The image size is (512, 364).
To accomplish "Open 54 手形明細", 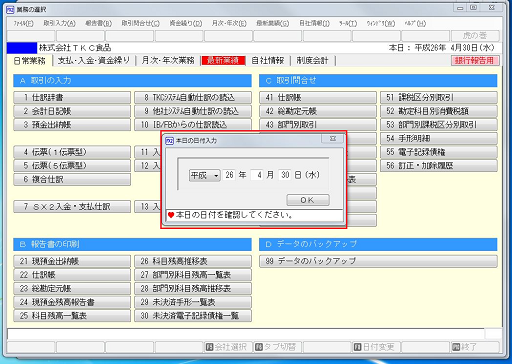I will click(439, 138).
